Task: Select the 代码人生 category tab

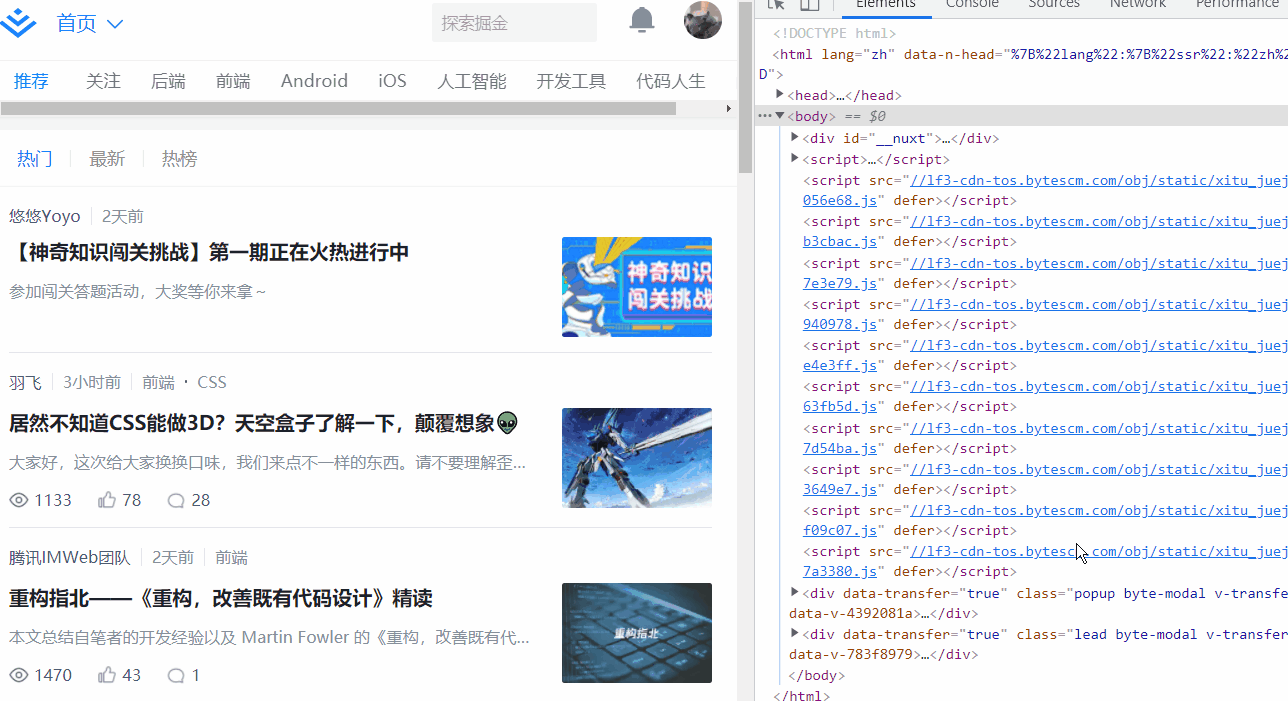Action: tap(671, 81)
